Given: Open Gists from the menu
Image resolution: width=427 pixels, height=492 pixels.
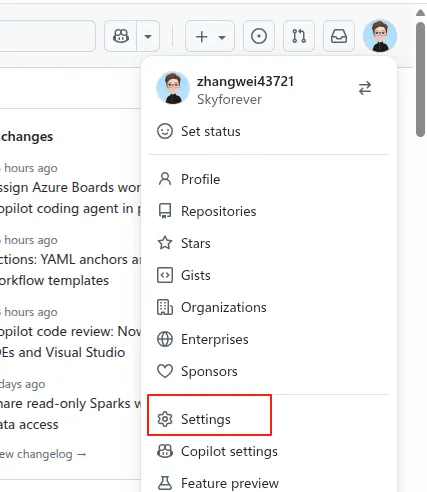Looking at the screenshot, I should [269, 275].
